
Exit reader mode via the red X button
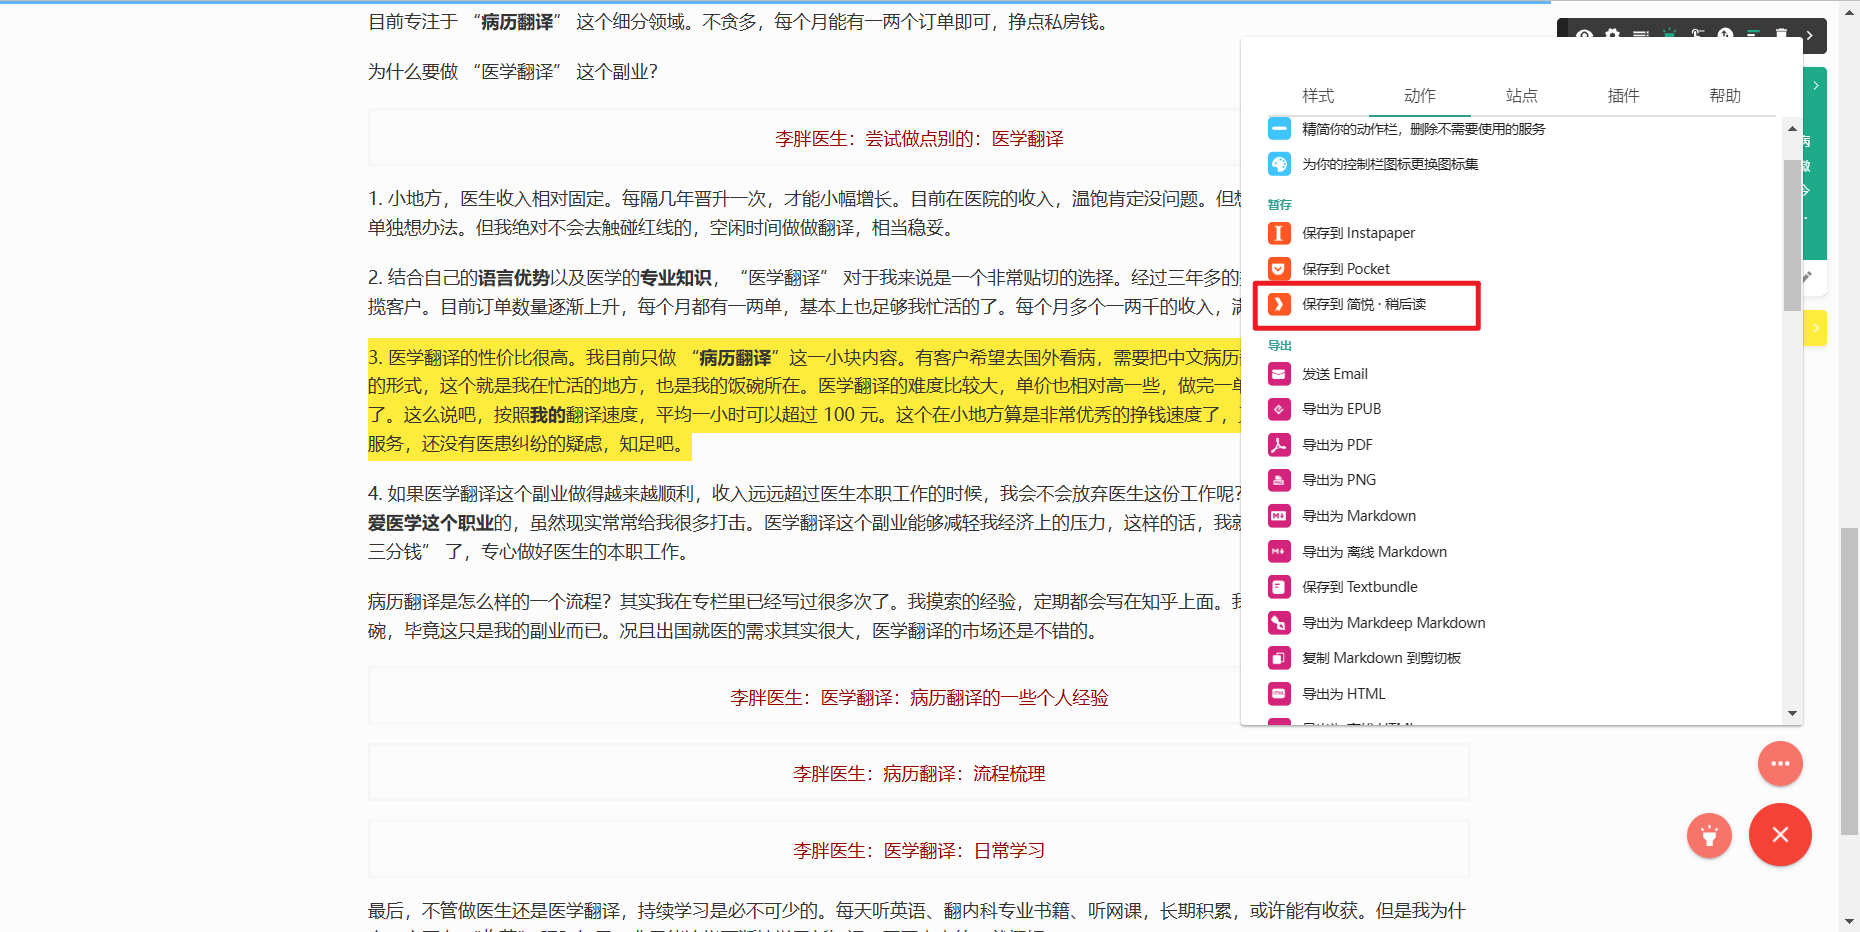[x=1780, y=835]
